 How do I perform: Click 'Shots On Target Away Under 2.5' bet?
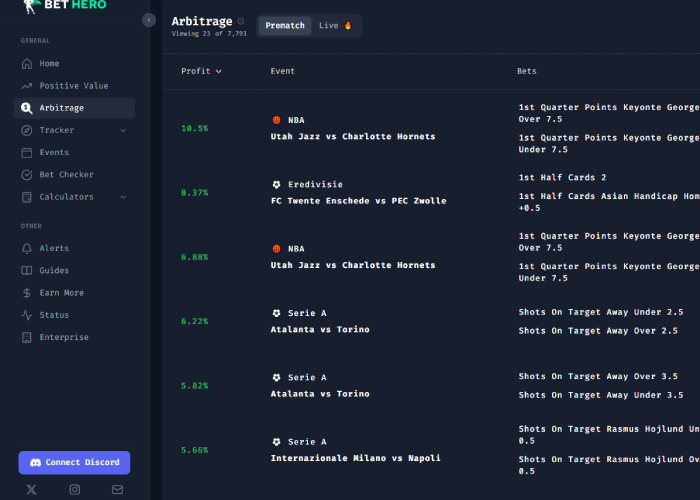pyautogui.click(x=600, y=312)
